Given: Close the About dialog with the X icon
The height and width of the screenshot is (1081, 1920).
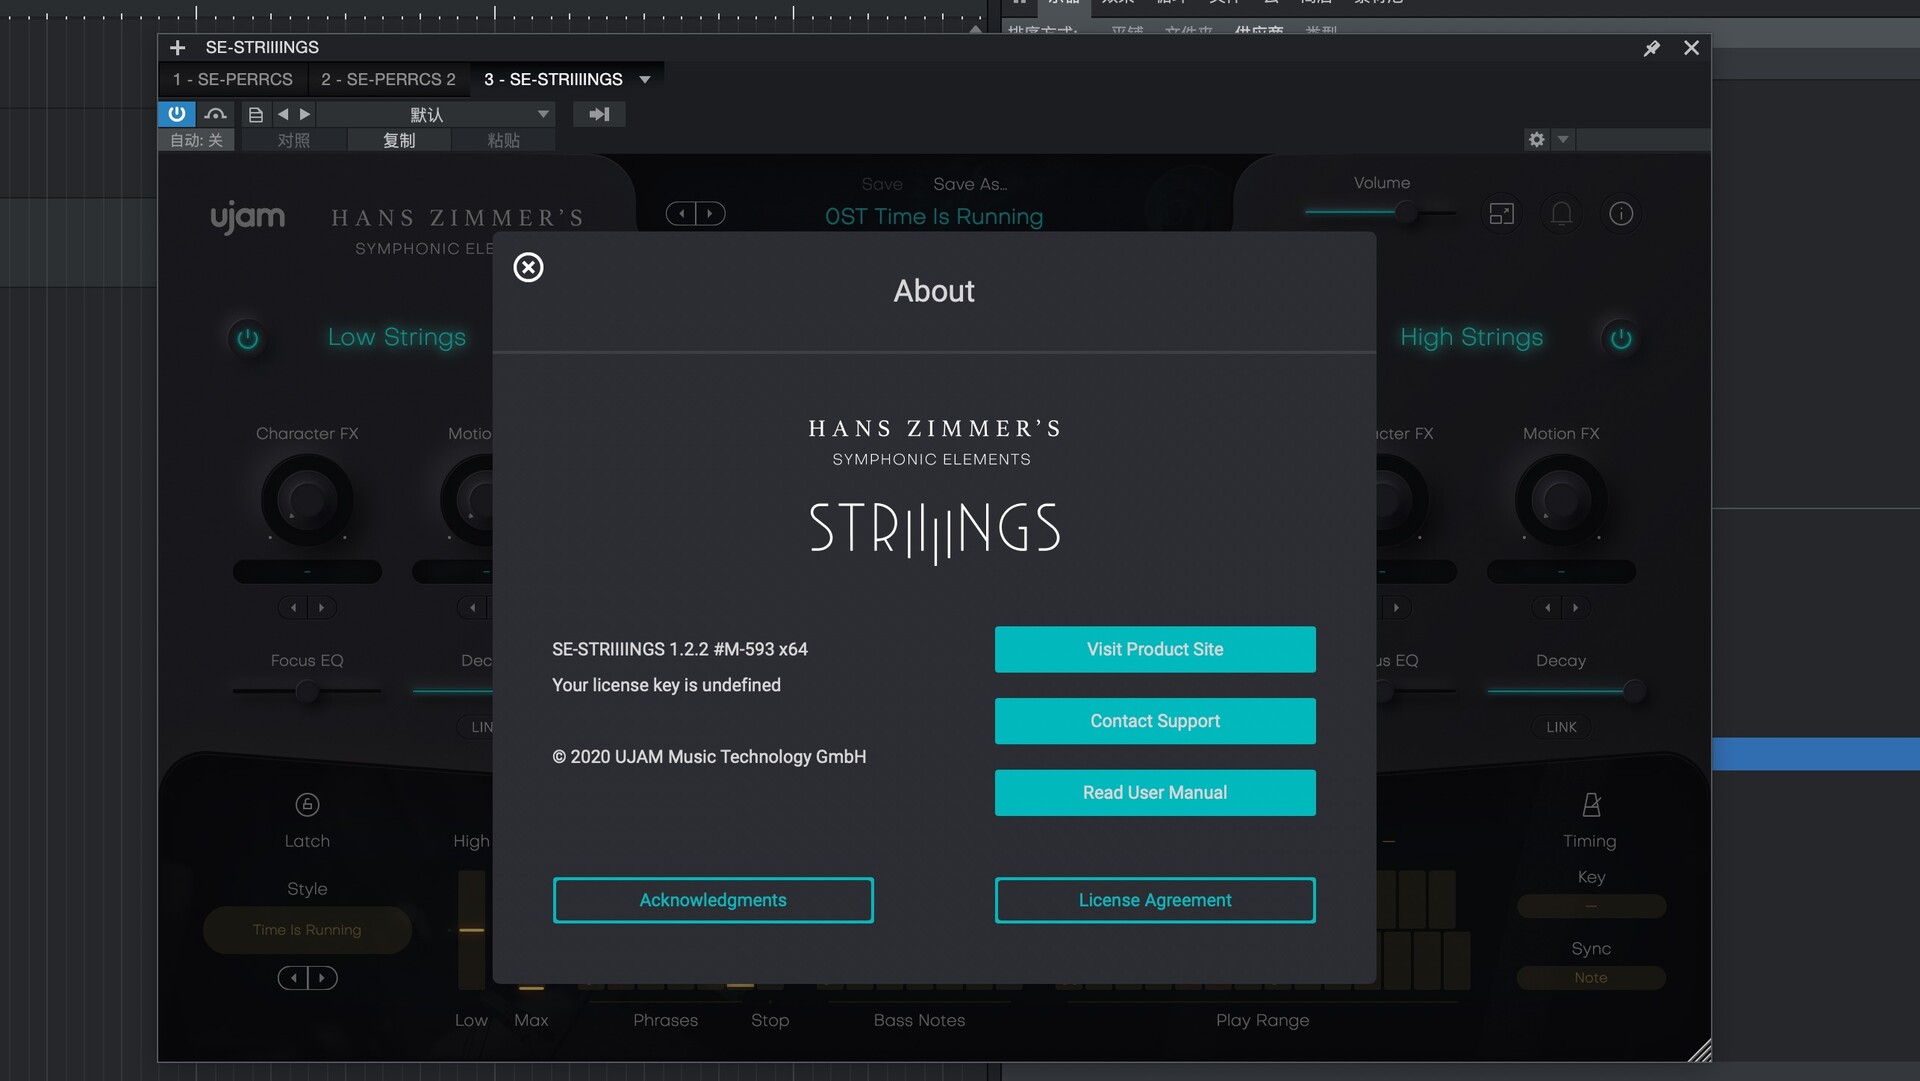Looking at the screenshot, I should tap(528, 267).
